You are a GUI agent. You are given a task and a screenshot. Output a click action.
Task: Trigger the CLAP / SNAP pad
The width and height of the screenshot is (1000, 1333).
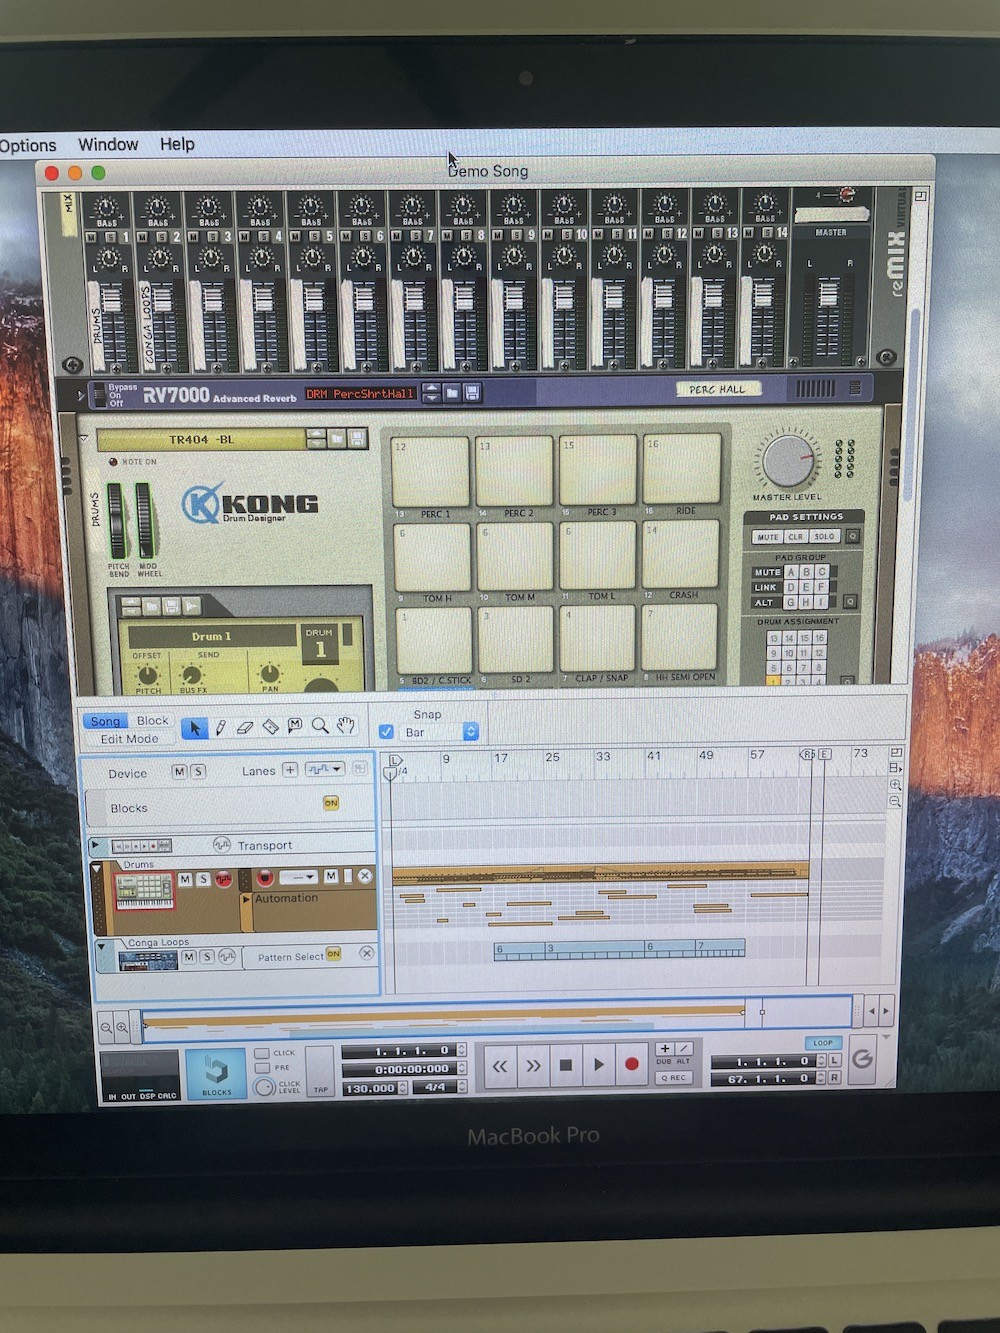(x=598, y=638)
